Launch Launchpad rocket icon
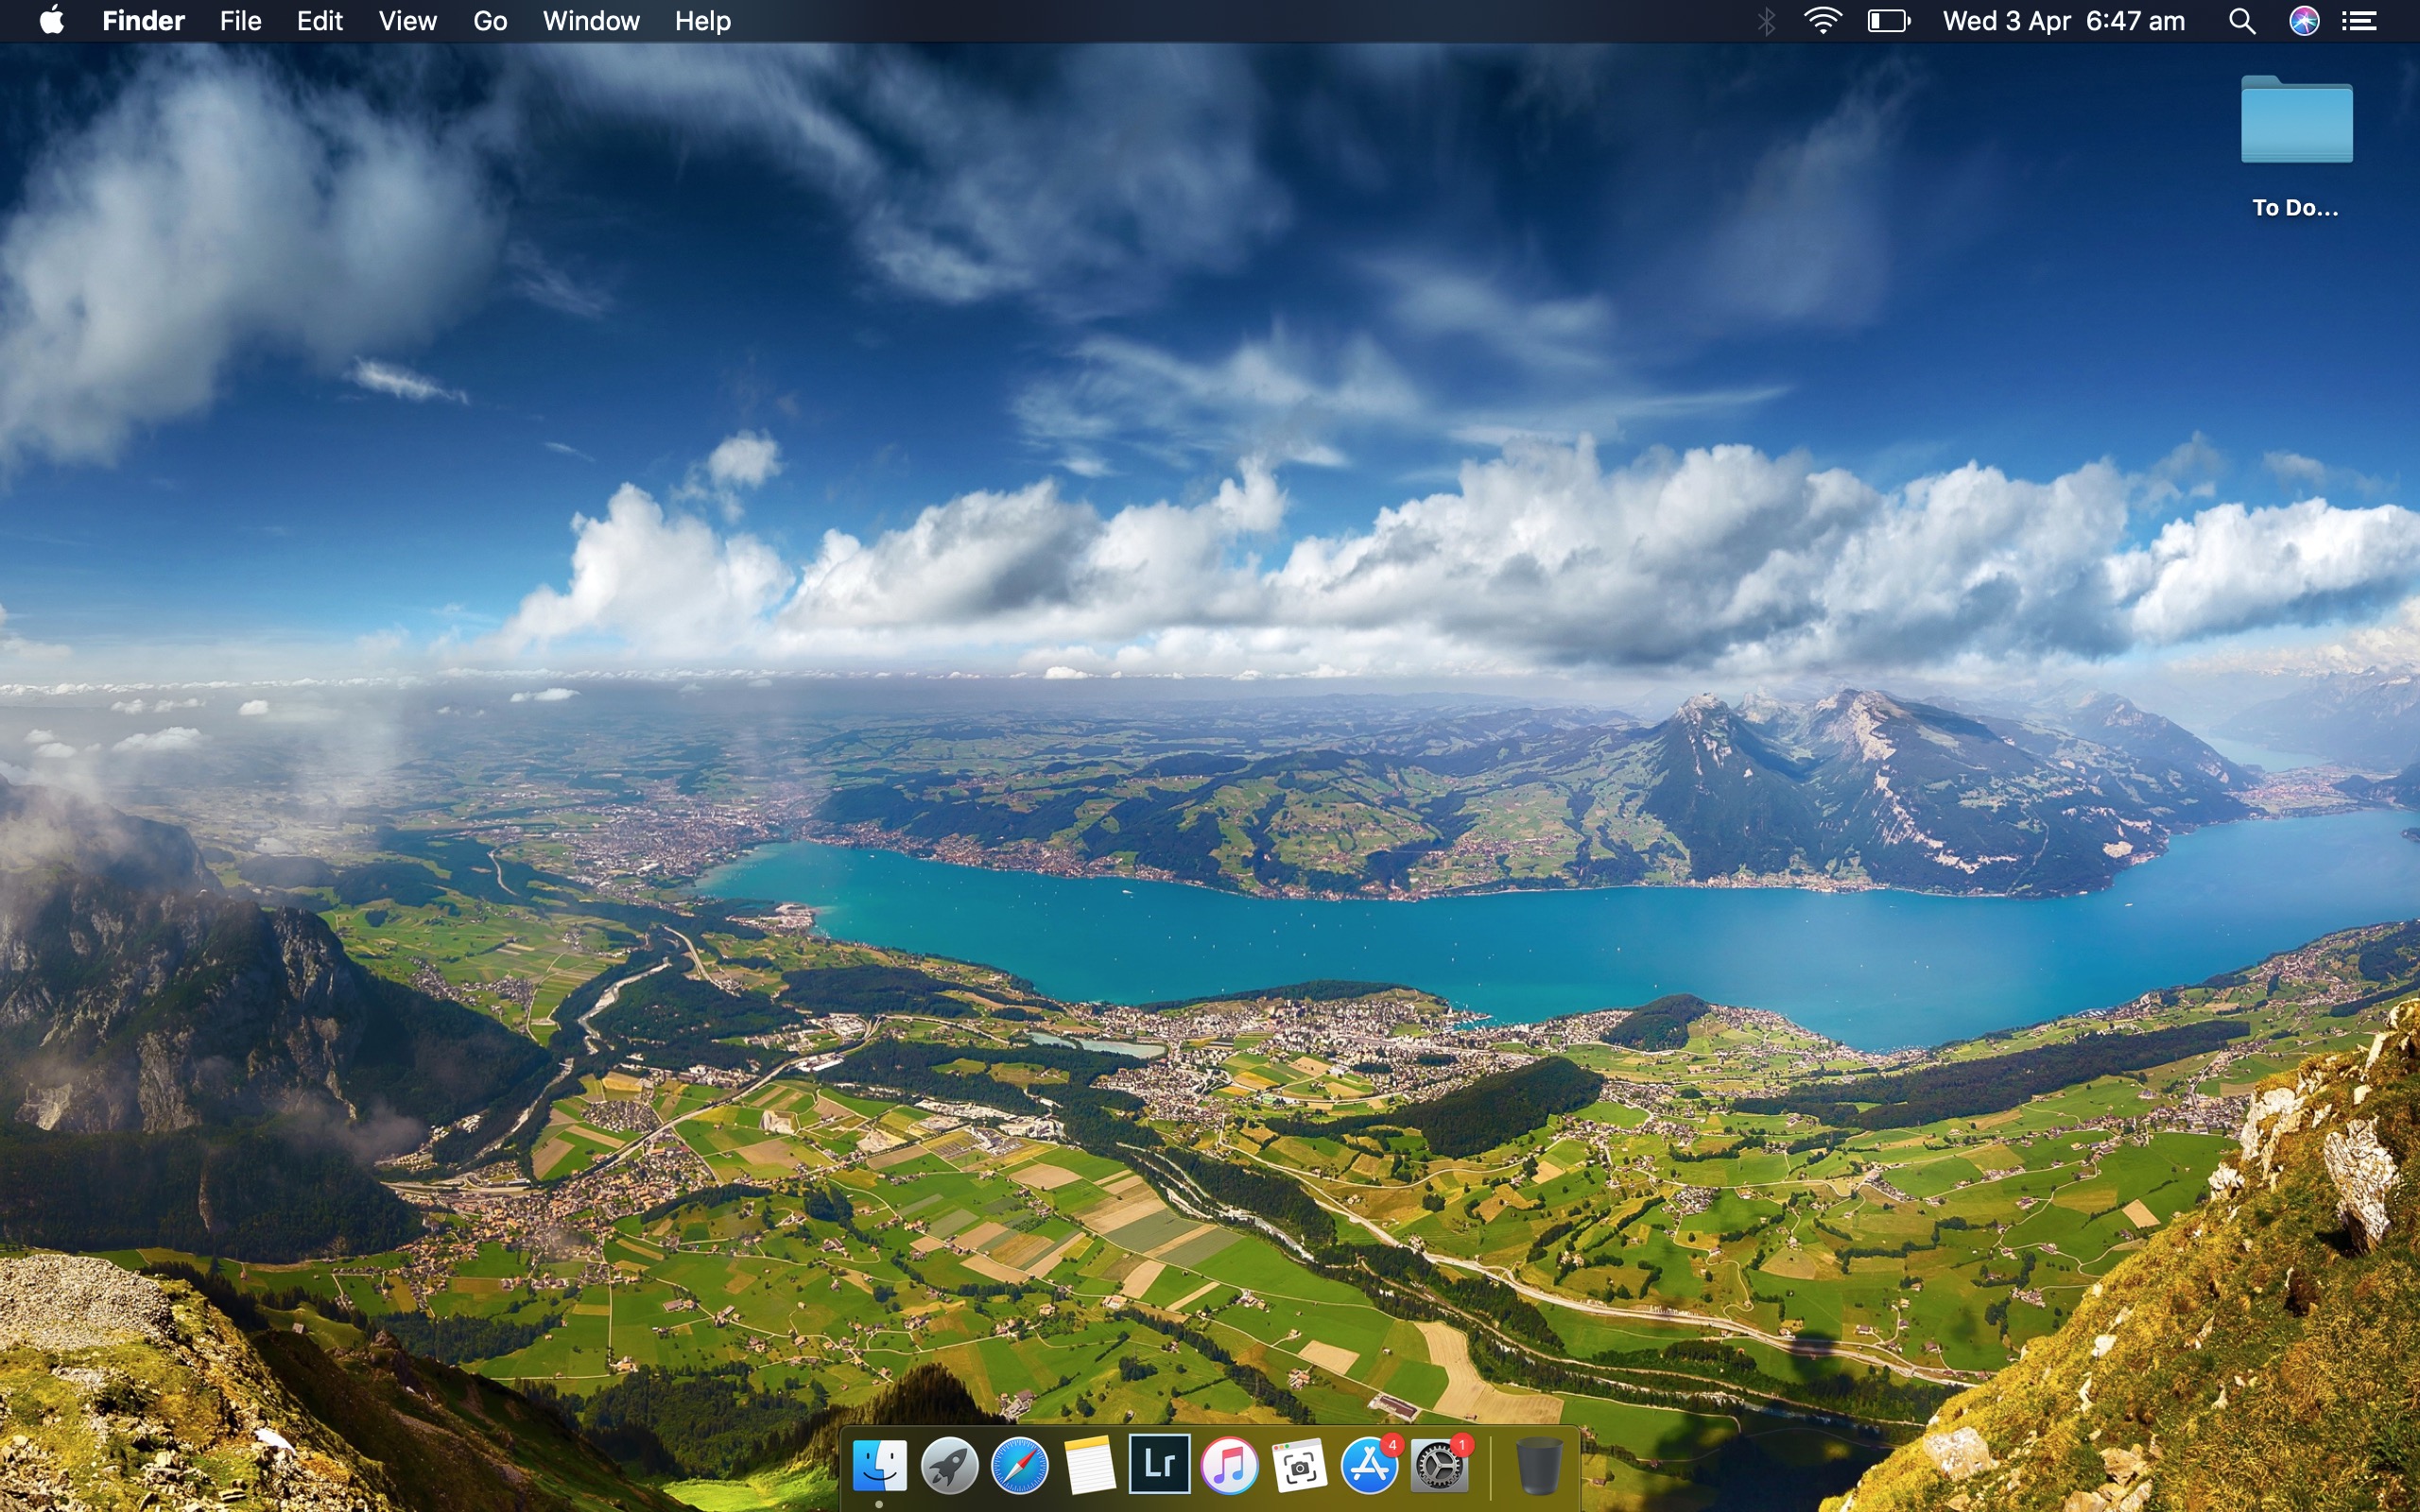The width and height of the screenshot is (2420, 1512). 949,1465
